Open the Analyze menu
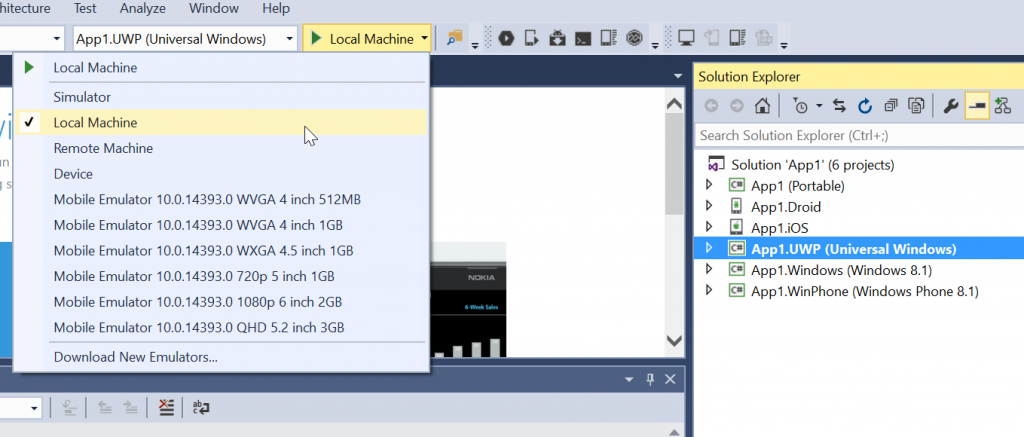 pyautogui.click(x=143, y=8)
